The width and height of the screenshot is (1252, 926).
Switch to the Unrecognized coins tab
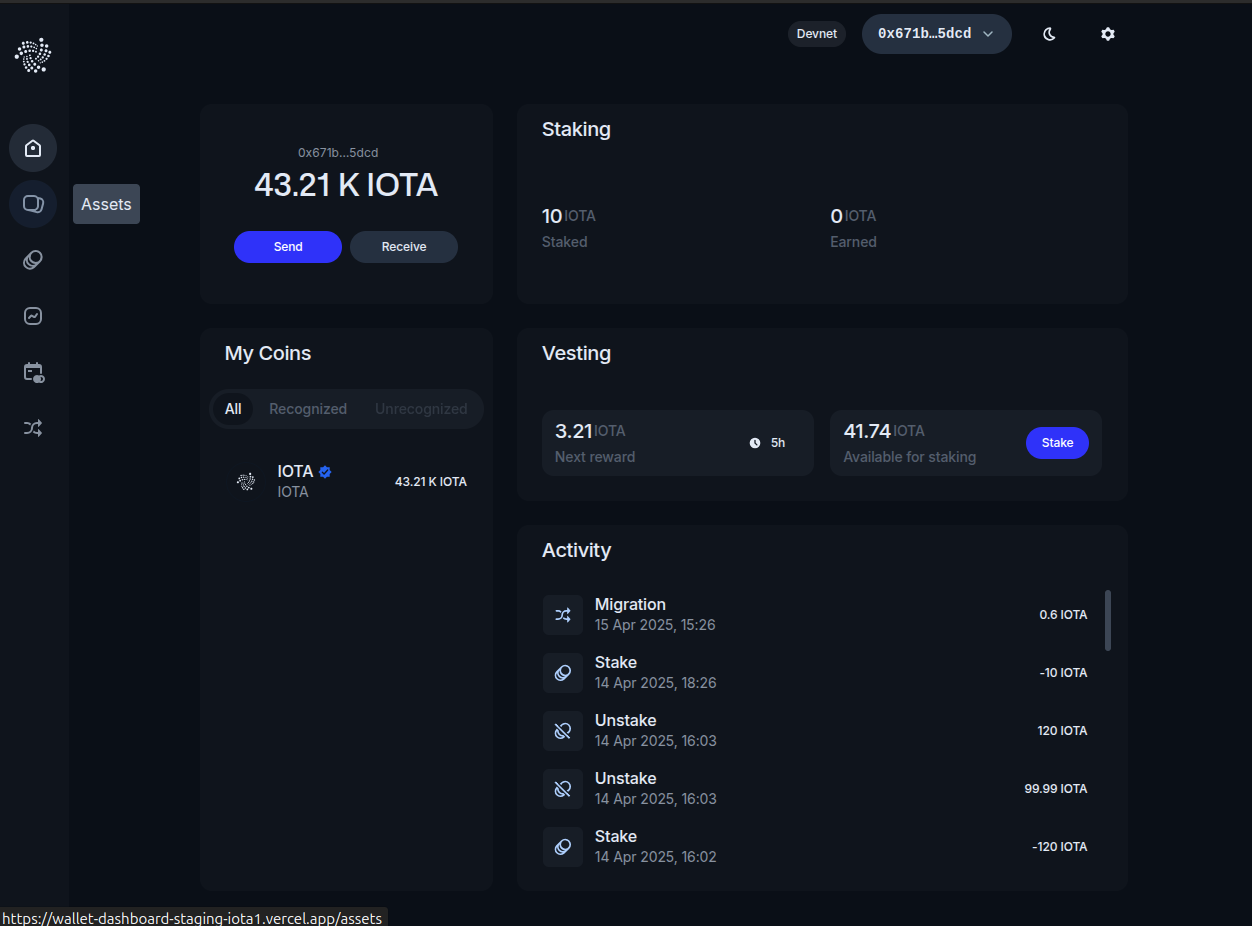pos(421,409)
